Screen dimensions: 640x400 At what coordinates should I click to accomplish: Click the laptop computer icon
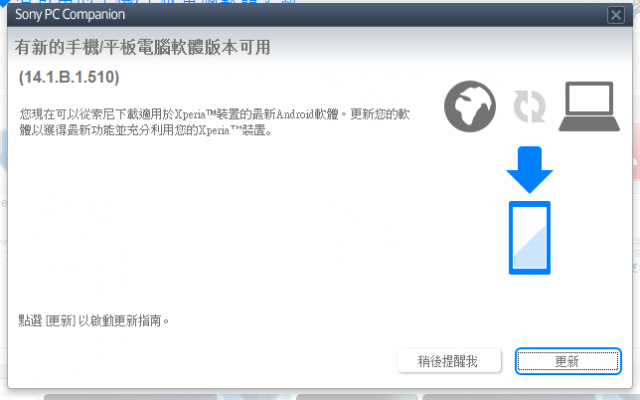point(589,107)
